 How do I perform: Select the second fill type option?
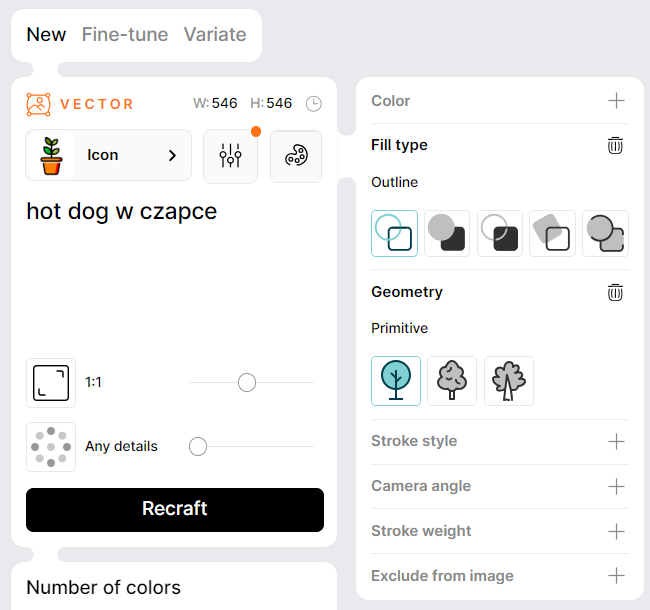coord(447,233)
